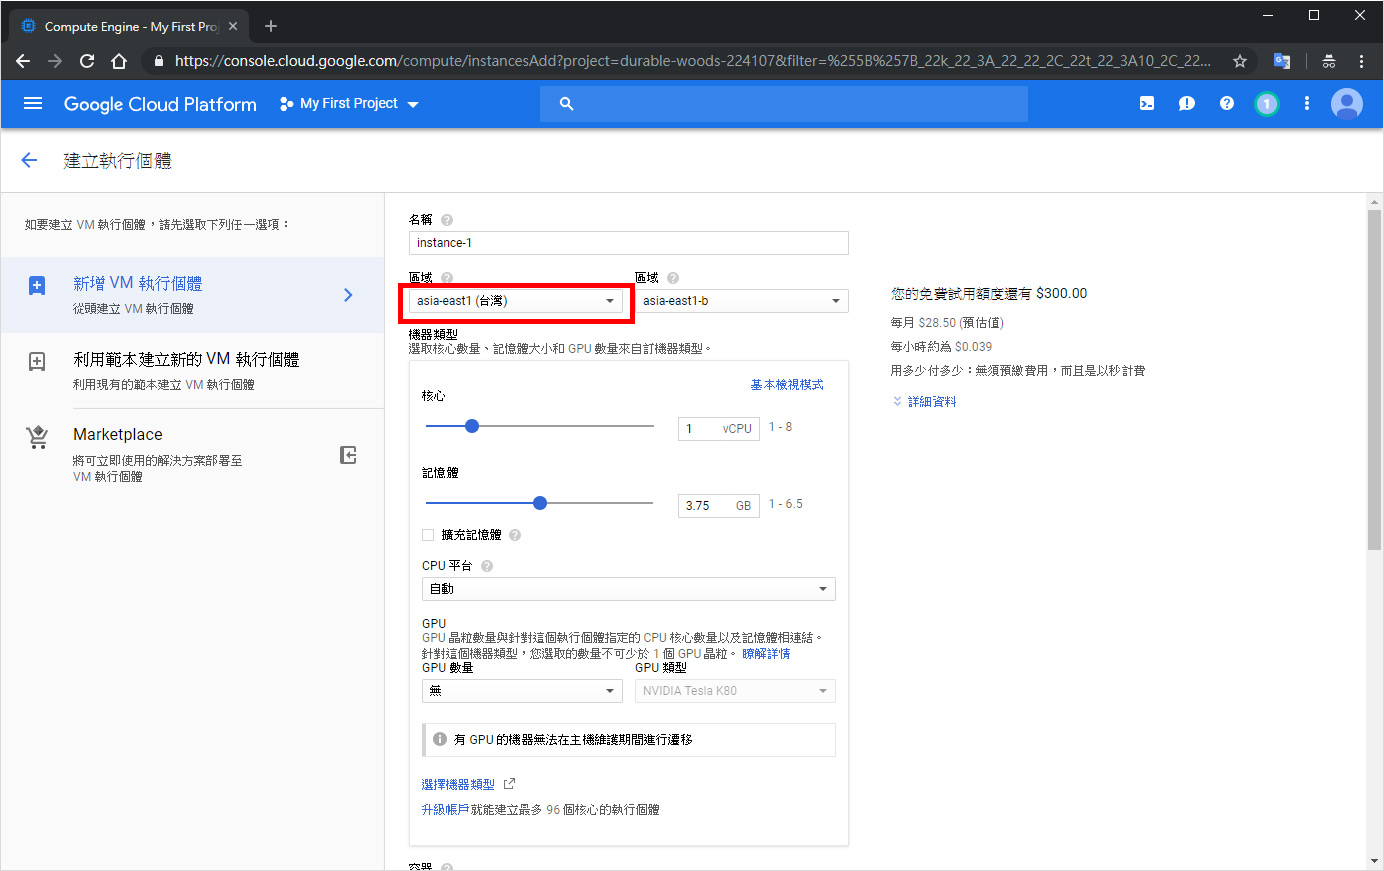The image size is (1384, 871).
Task: Click the project selector dots icon
Action: tap(287, 104)
